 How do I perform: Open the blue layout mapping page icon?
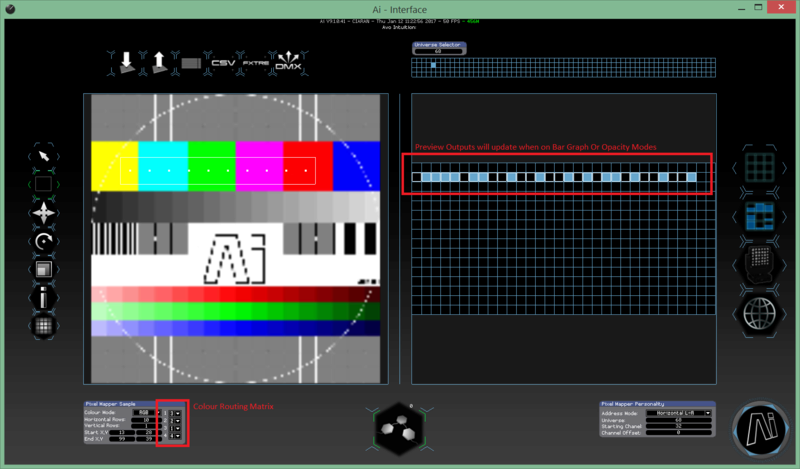[x=759, y=216]
